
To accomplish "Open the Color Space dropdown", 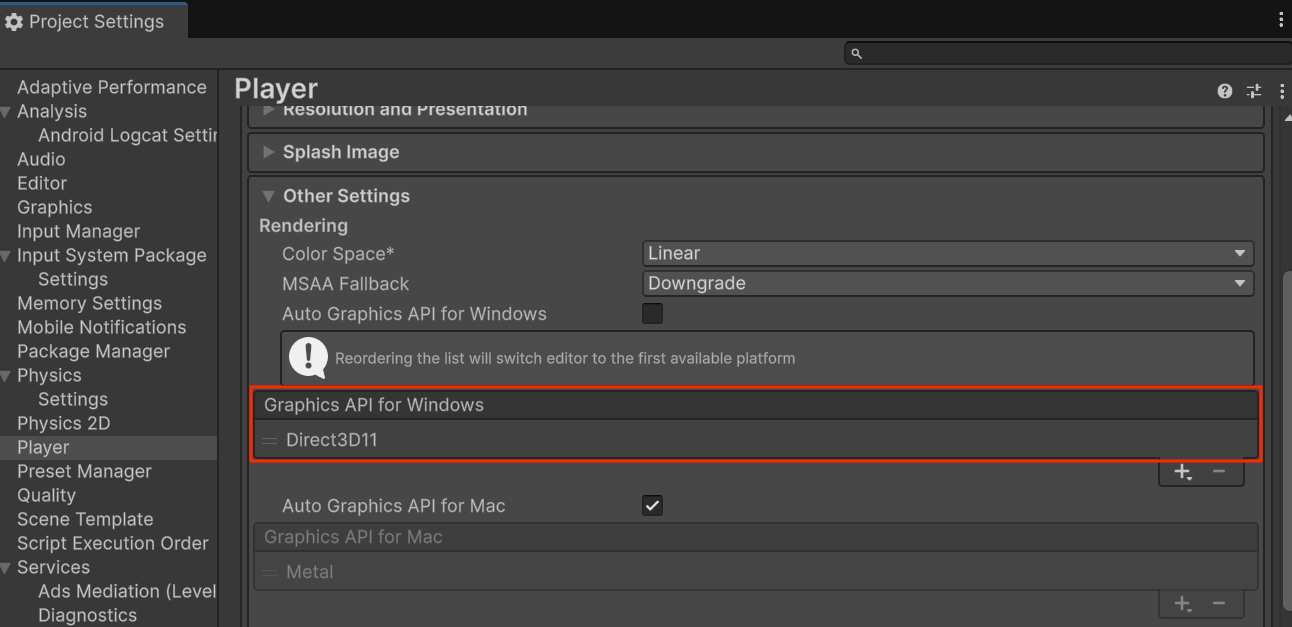I will tap(947, 253).
